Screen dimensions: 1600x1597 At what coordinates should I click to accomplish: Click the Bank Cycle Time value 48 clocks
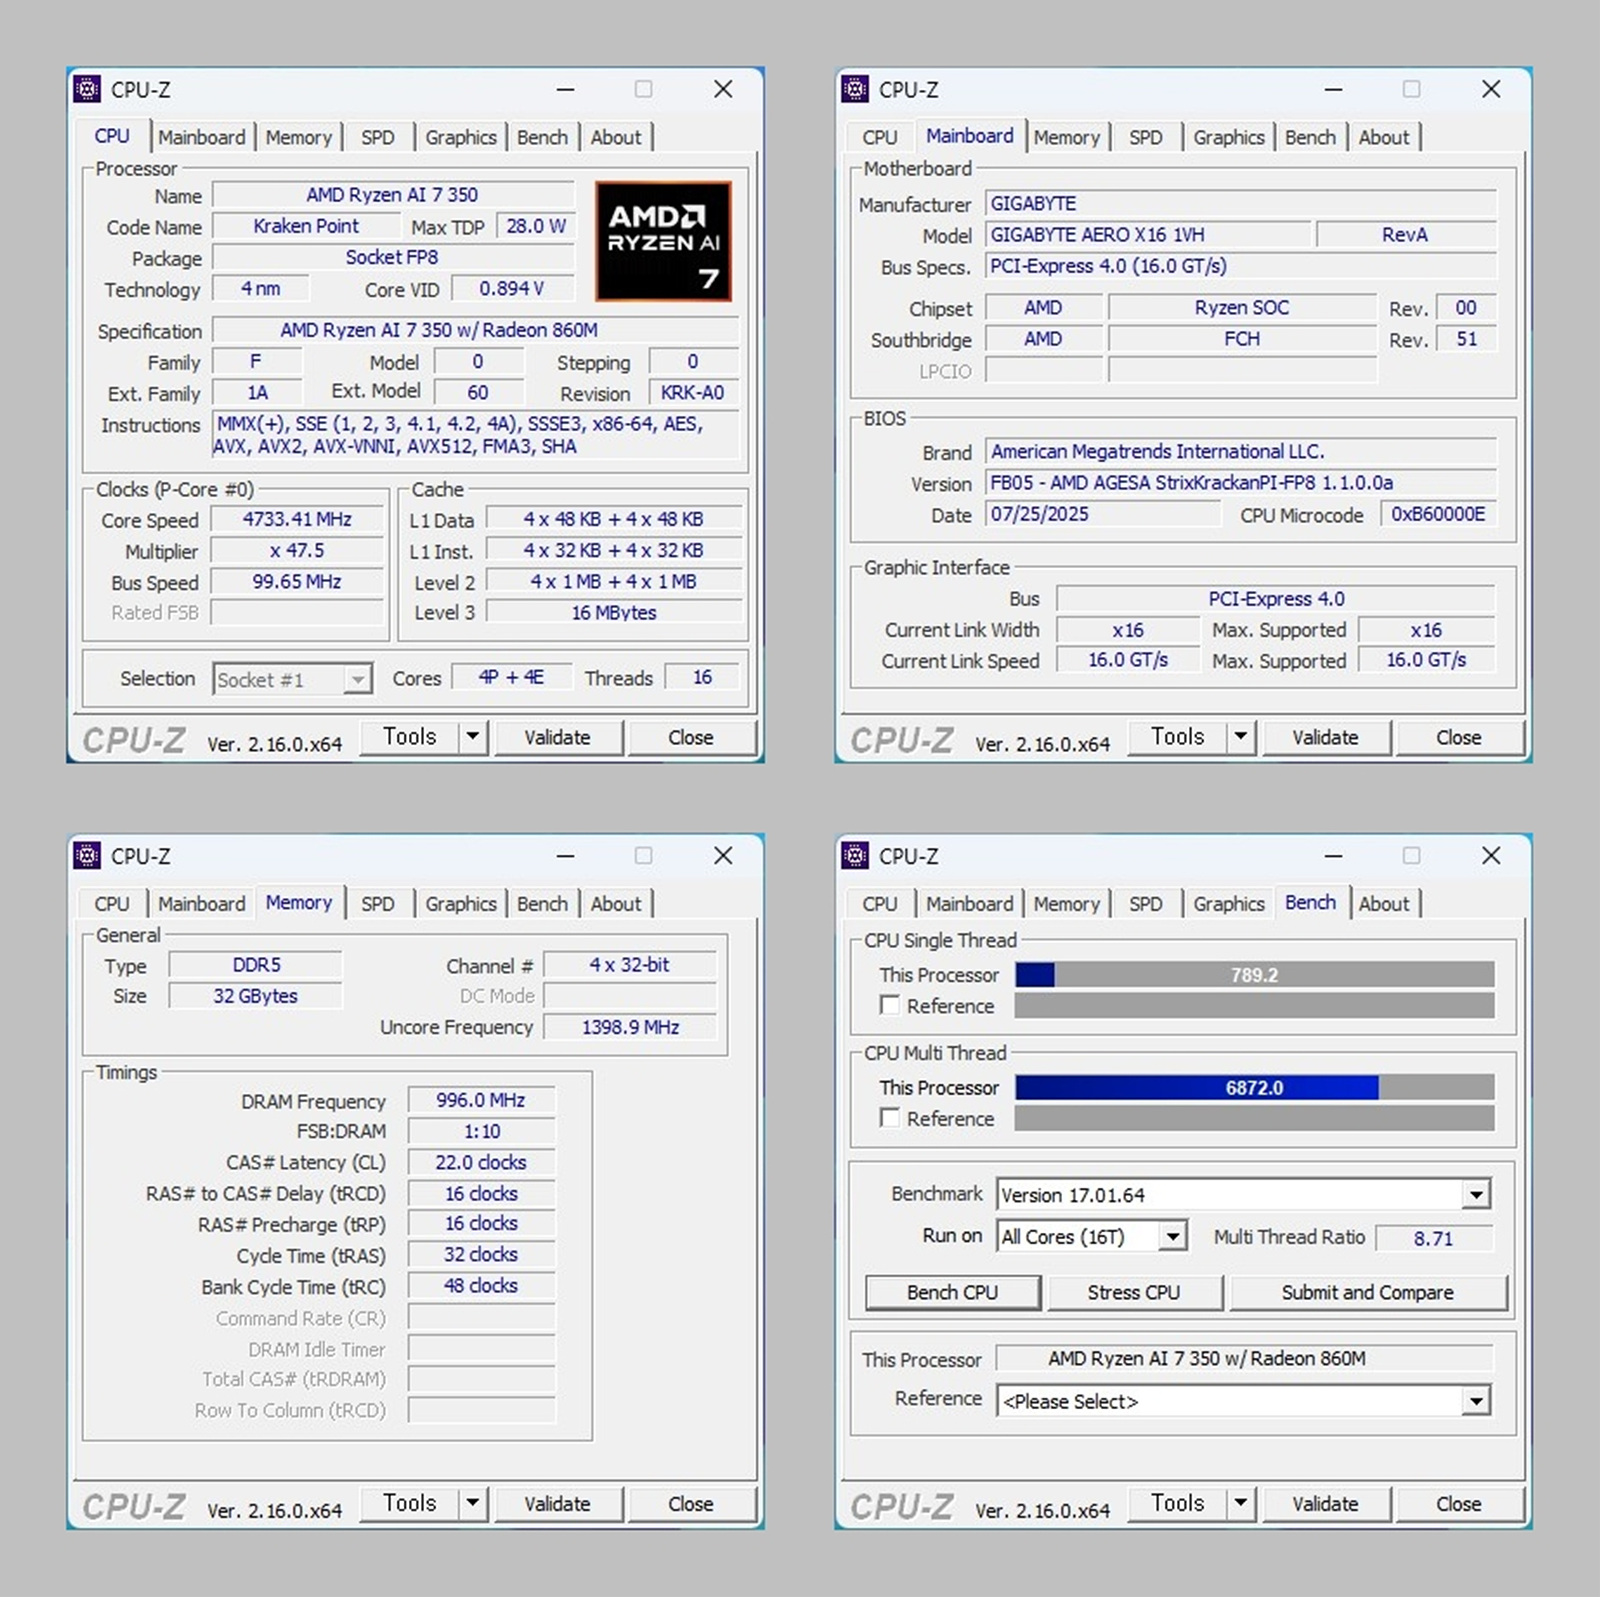pyautogui.click(x=481, y=1285)
